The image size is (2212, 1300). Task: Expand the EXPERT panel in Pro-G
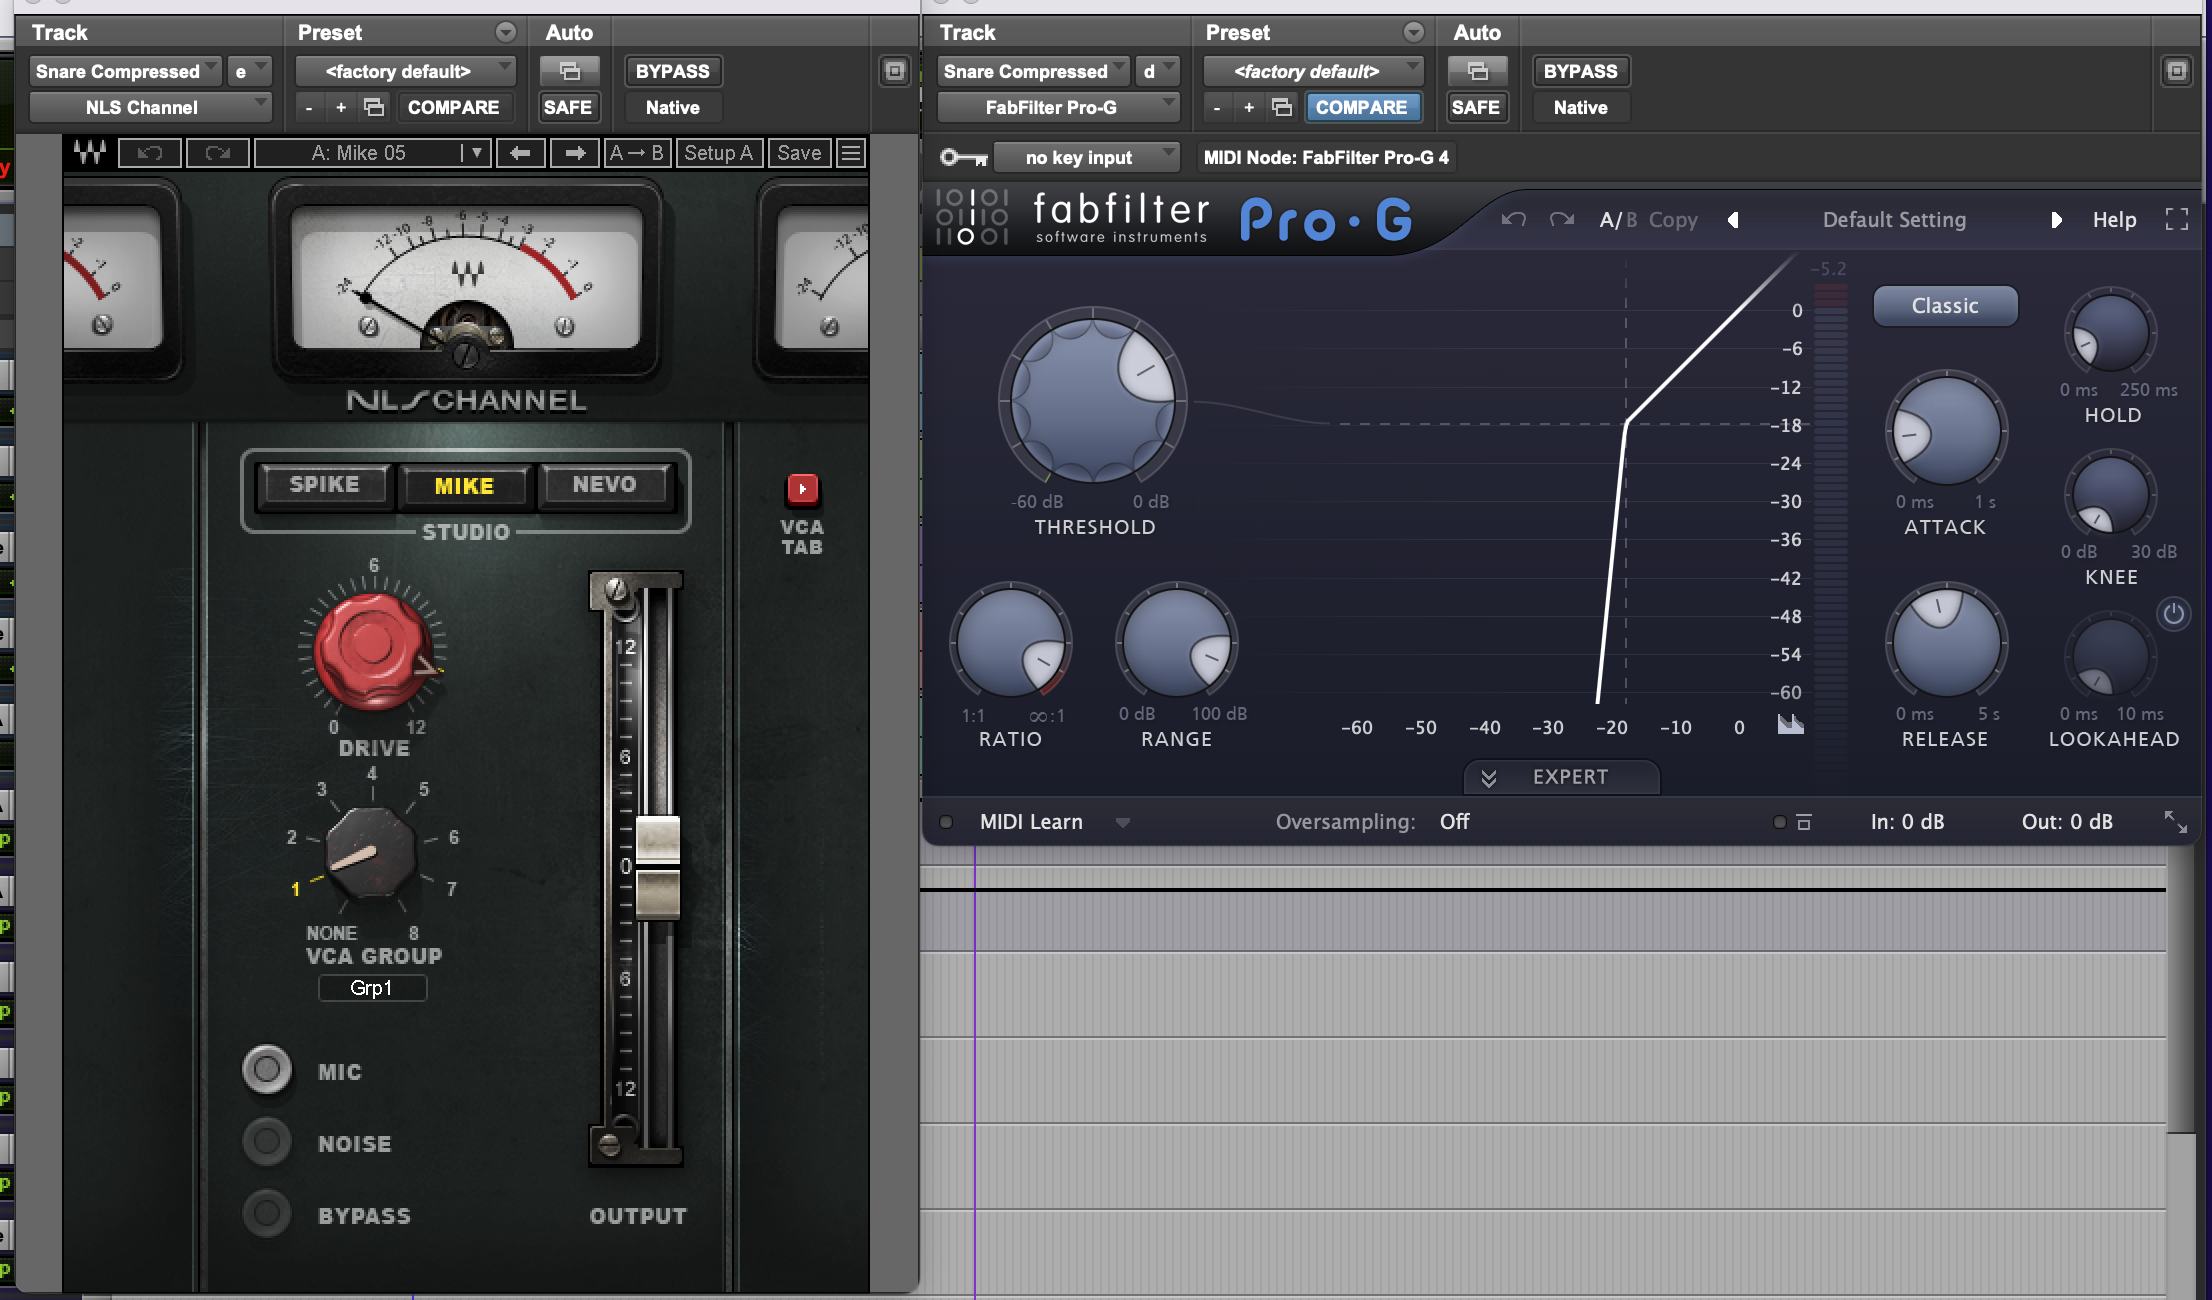[x=1561, y=777]
